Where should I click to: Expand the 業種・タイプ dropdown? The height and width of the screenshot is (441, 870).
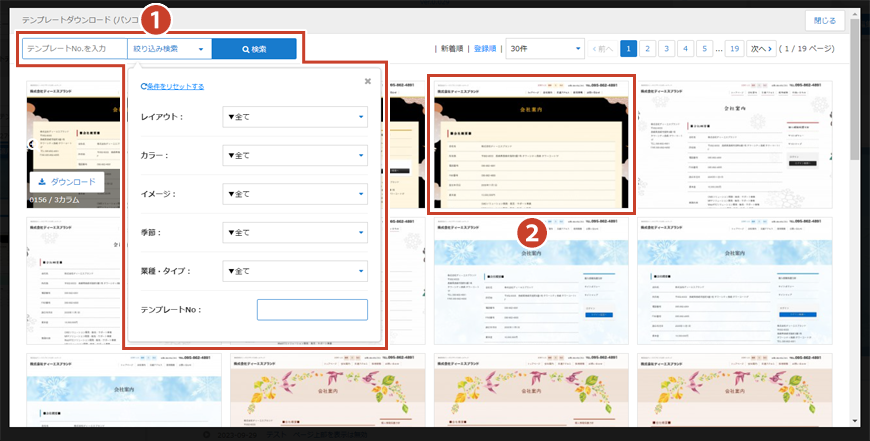pos(295,271)
